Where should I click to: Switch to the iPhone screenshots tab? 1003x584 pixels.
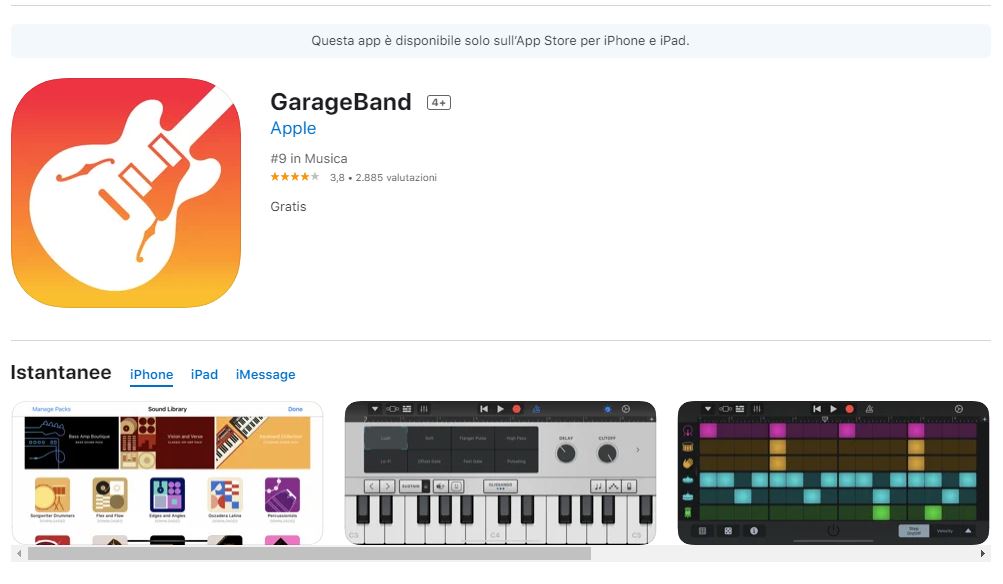click(152, 374)
